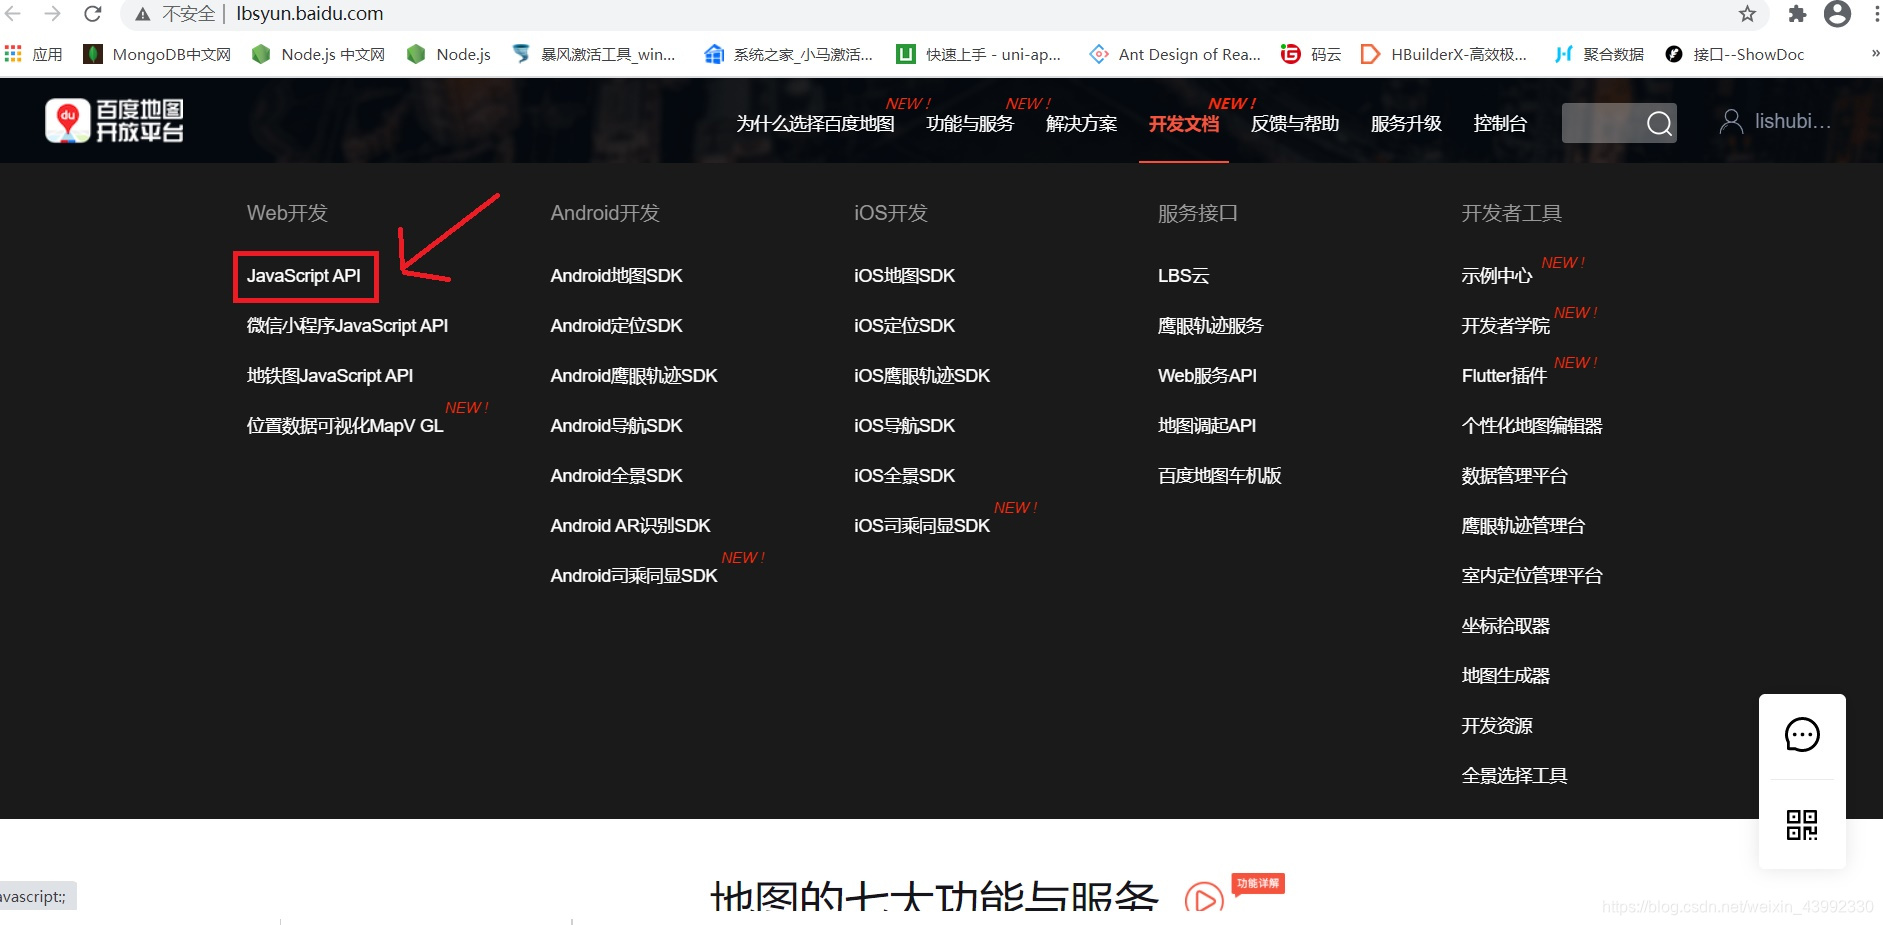Open Android AR识别SDK link
Viewport: 1883px width, 925px height.
pos(630,526)
